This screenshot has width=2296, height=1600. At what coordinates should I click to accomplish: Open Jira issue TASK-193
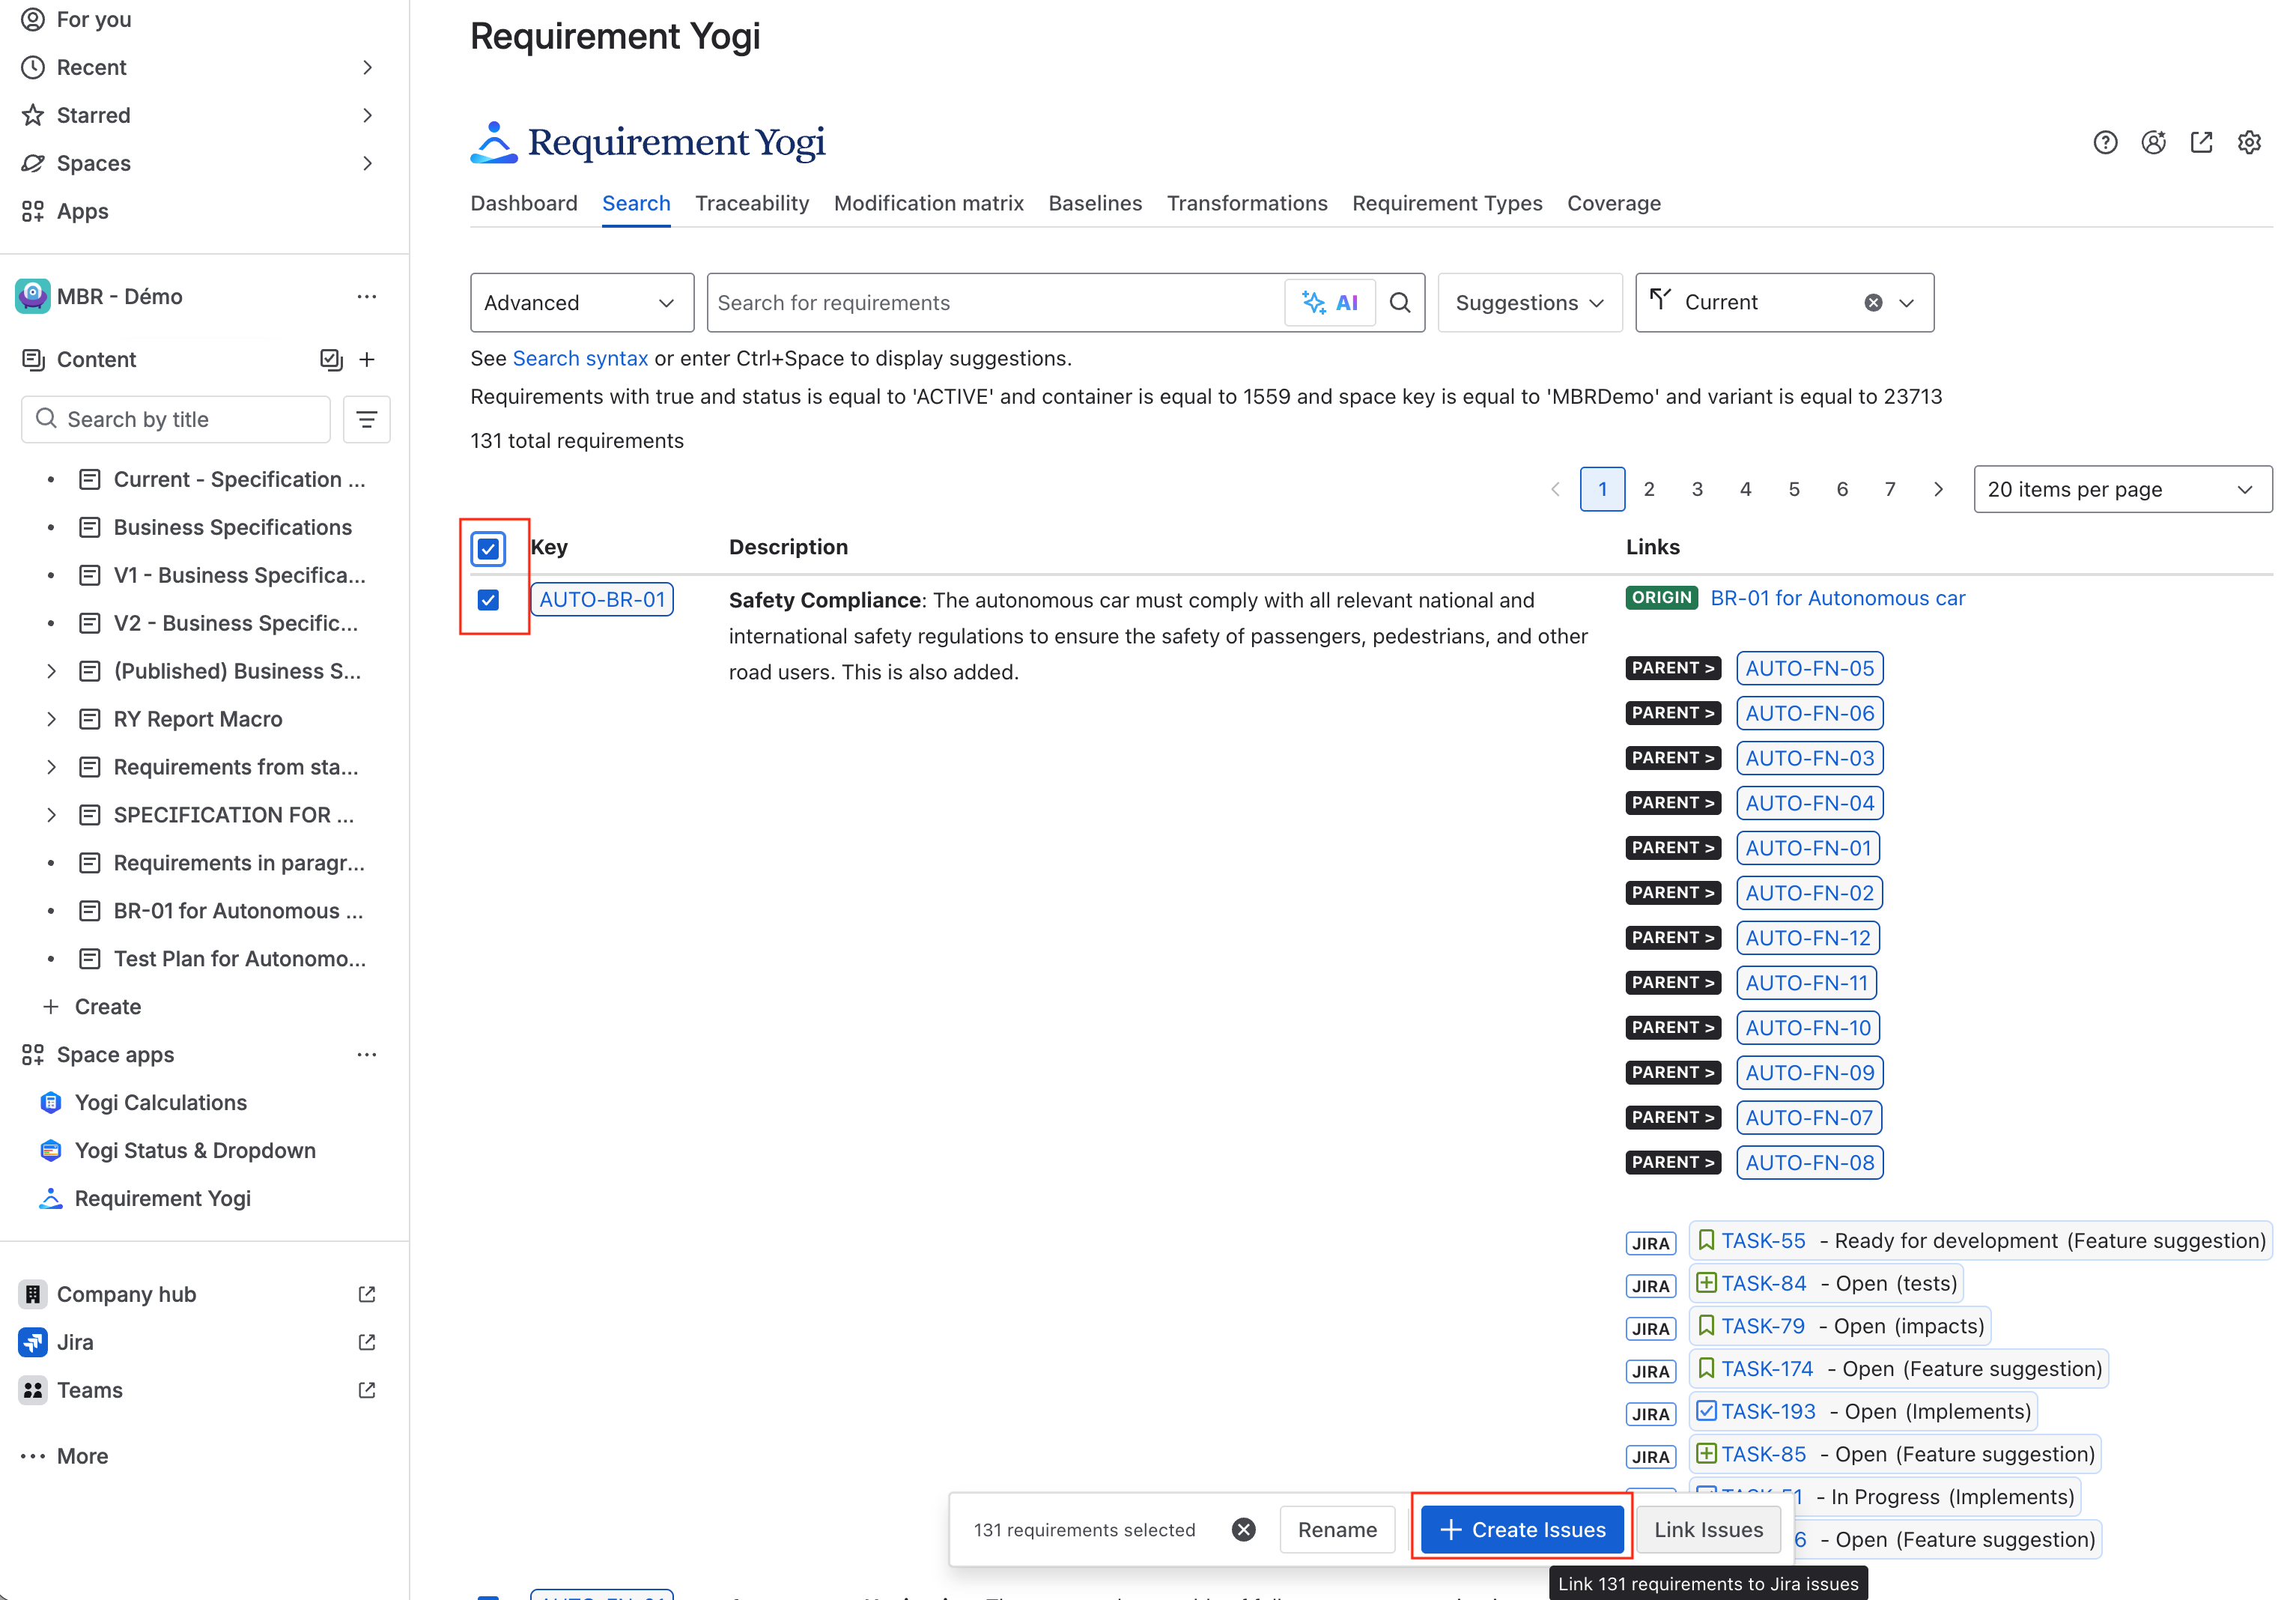tap(1768, 1412)
